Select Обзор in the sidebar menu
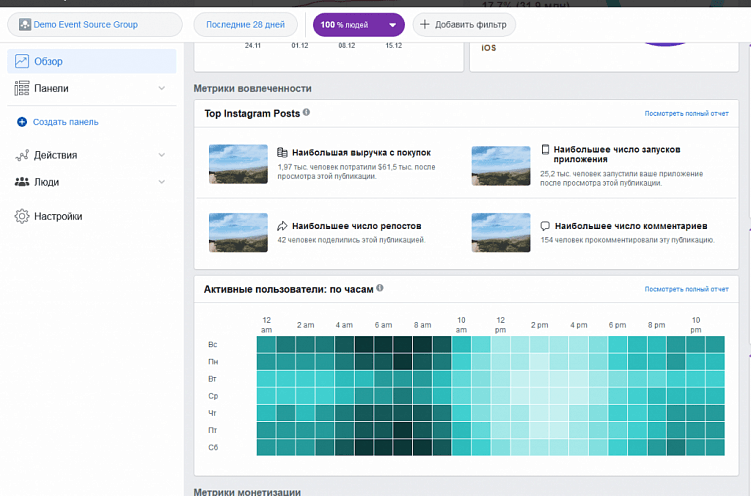The height and width of the screenshot is (496, 751). (x=49, y=62)
